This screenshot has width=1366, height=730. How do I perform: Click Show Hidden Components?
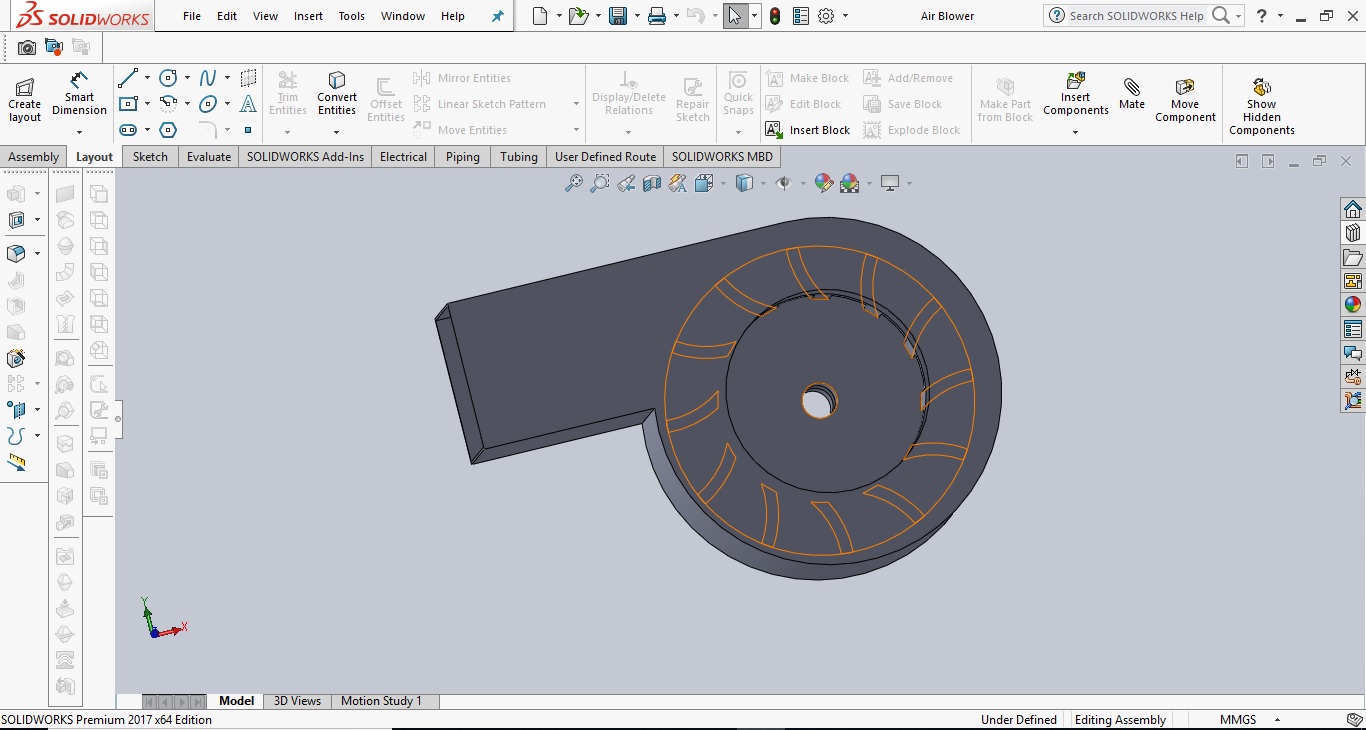(1261, 105)
